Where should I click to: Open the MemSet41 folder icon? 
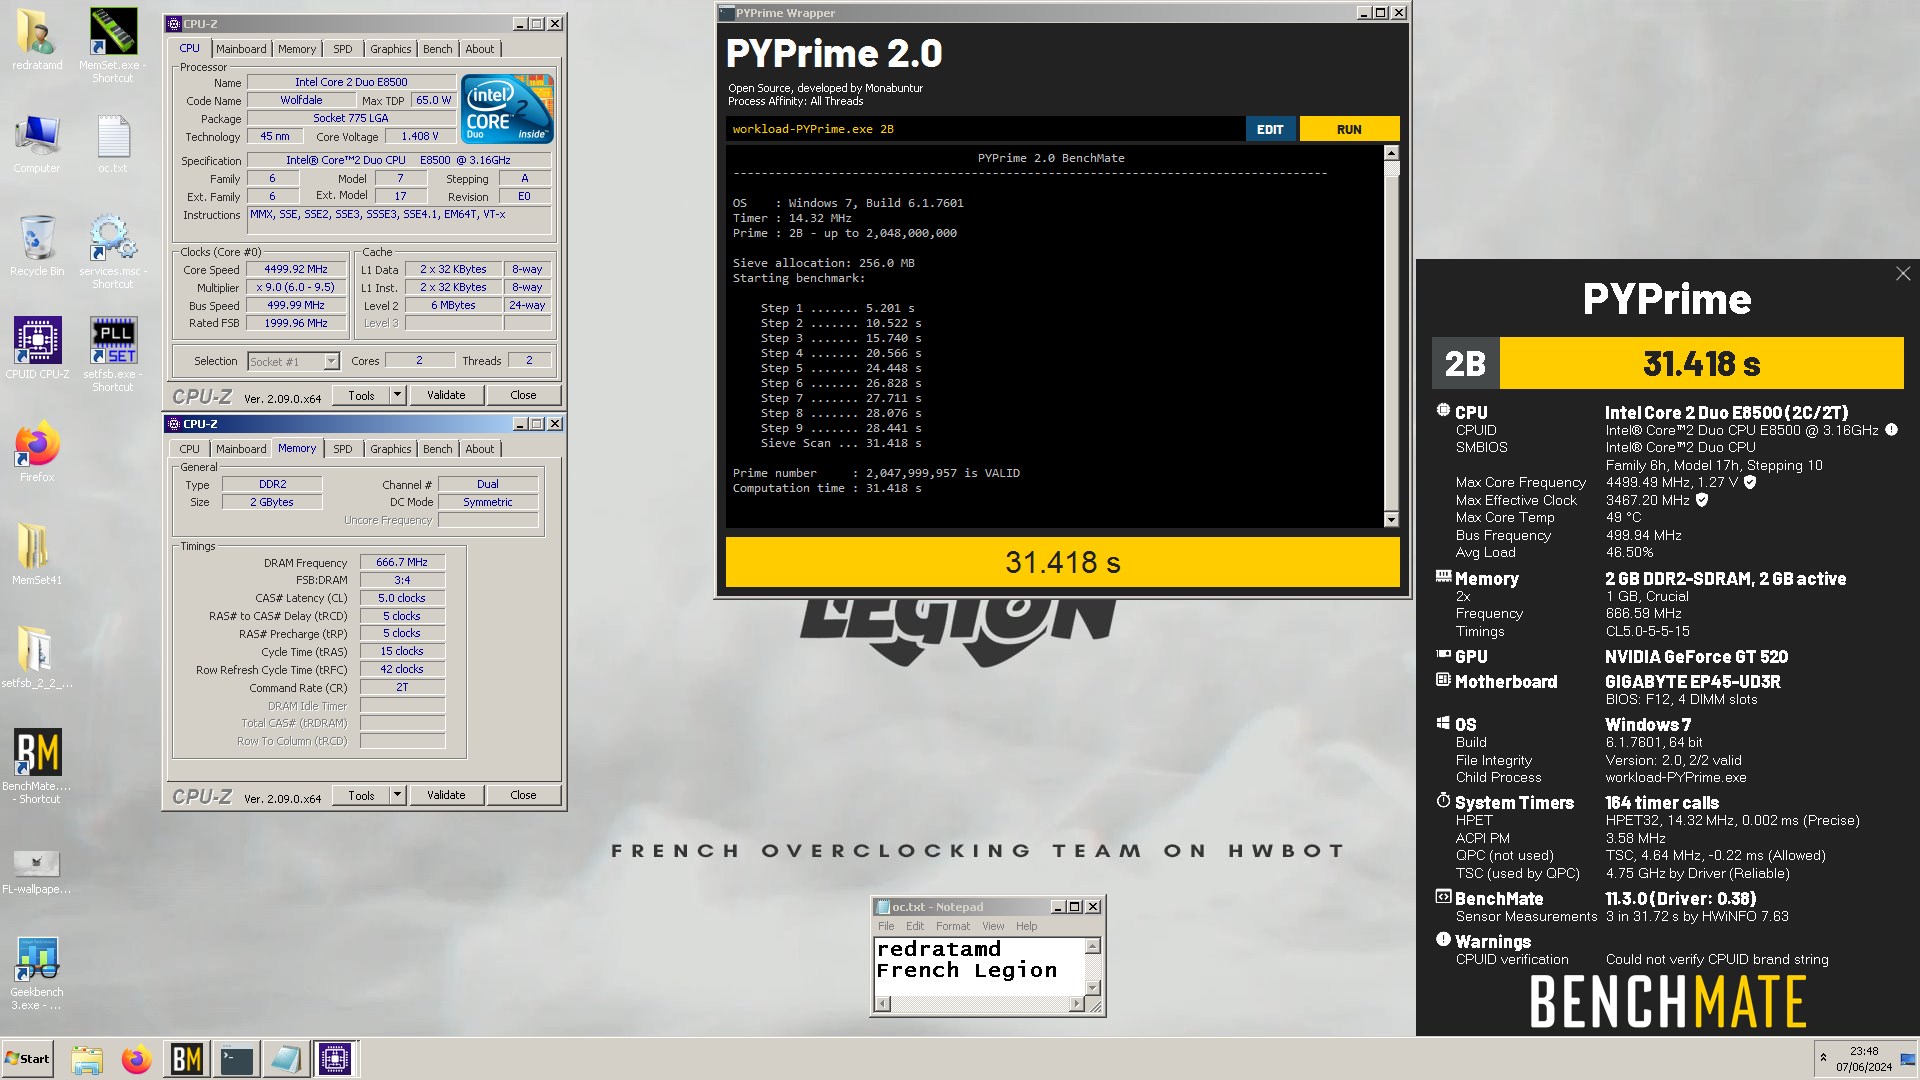(x=37, y=554)
